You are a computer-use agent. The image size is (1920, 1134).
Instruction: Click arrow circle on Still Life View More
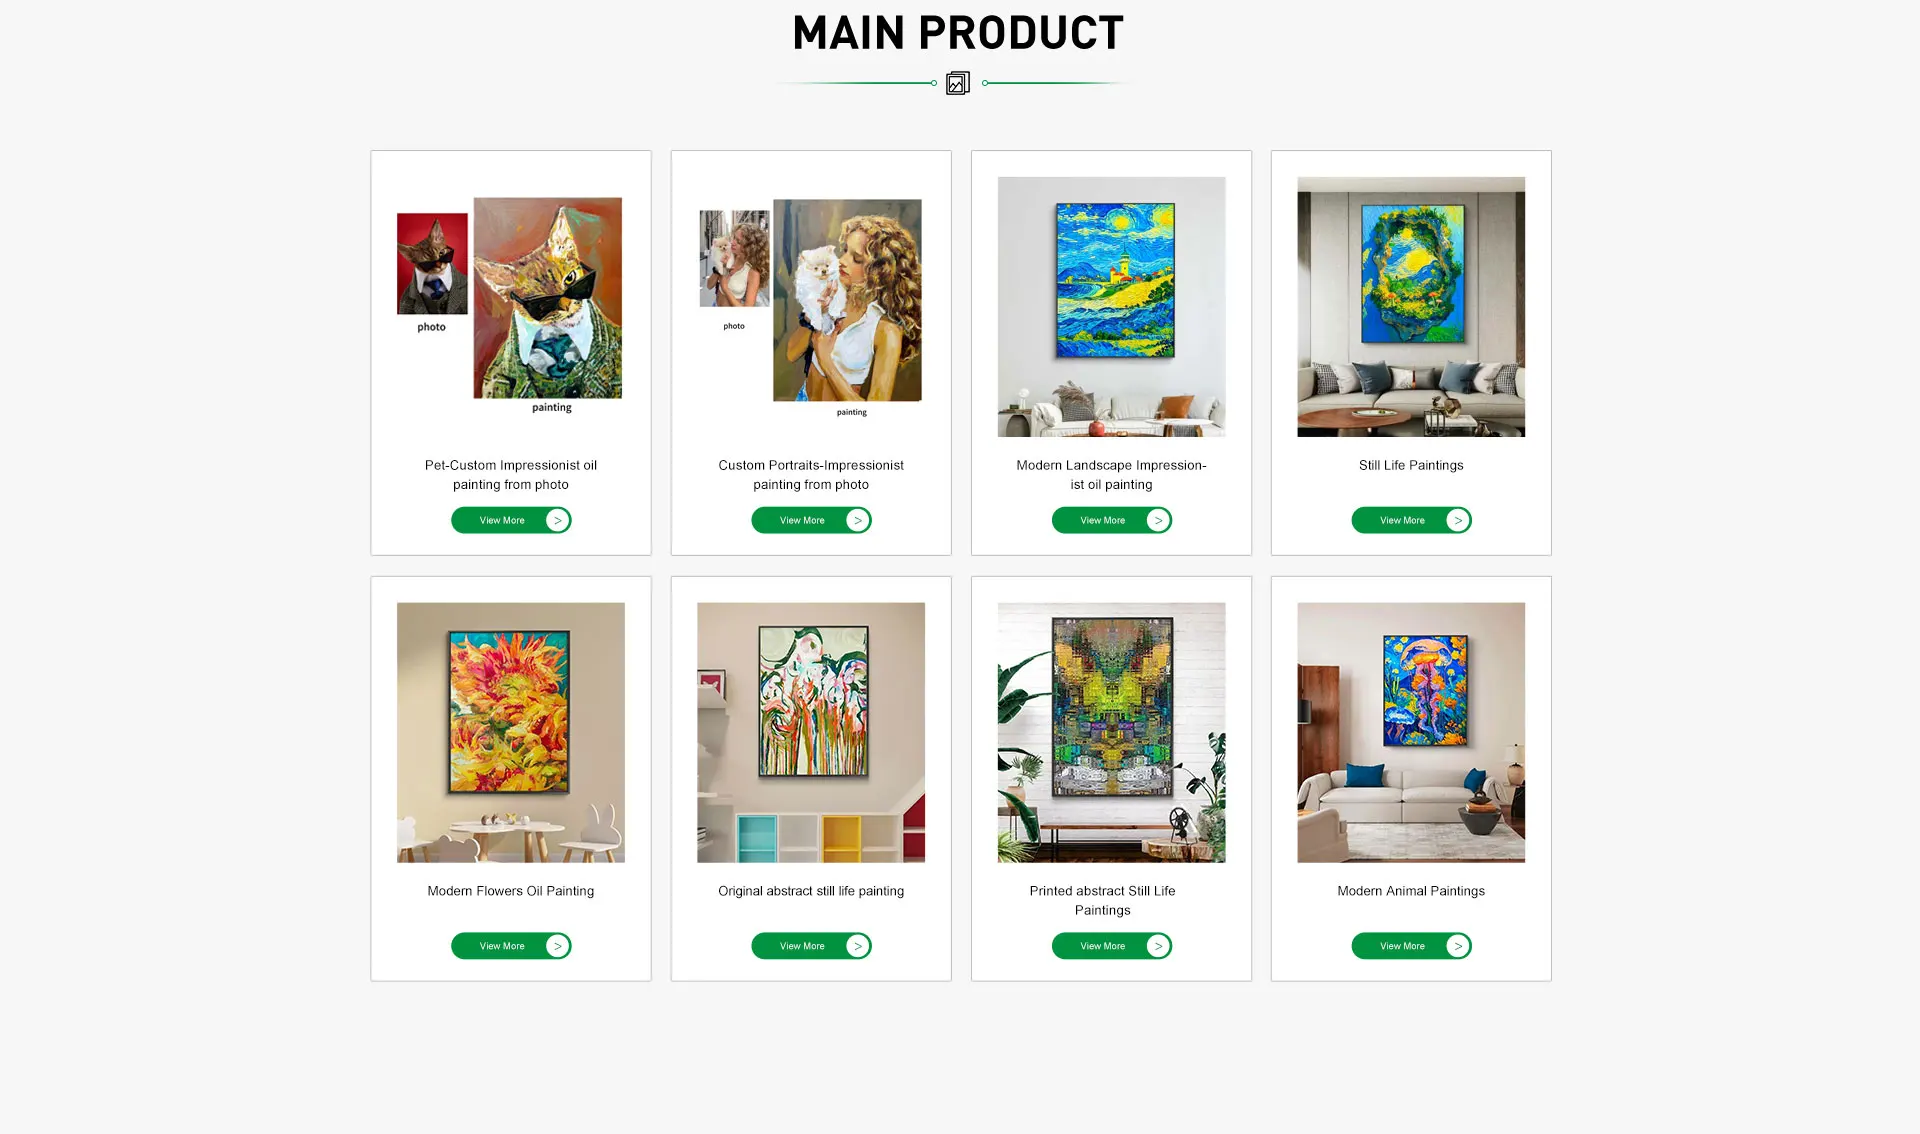[1457, 520]
